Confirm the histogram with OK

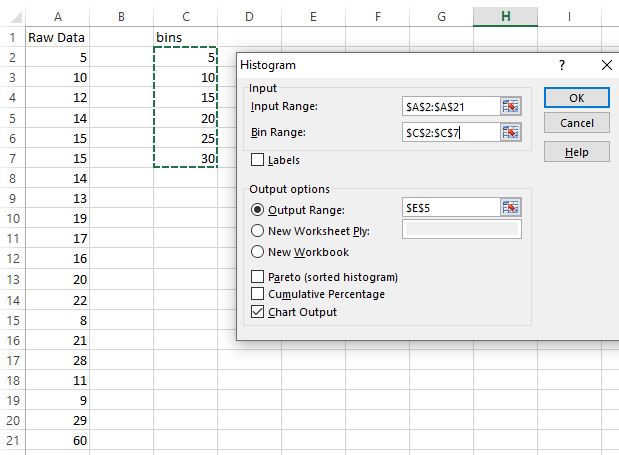point(576,98)
